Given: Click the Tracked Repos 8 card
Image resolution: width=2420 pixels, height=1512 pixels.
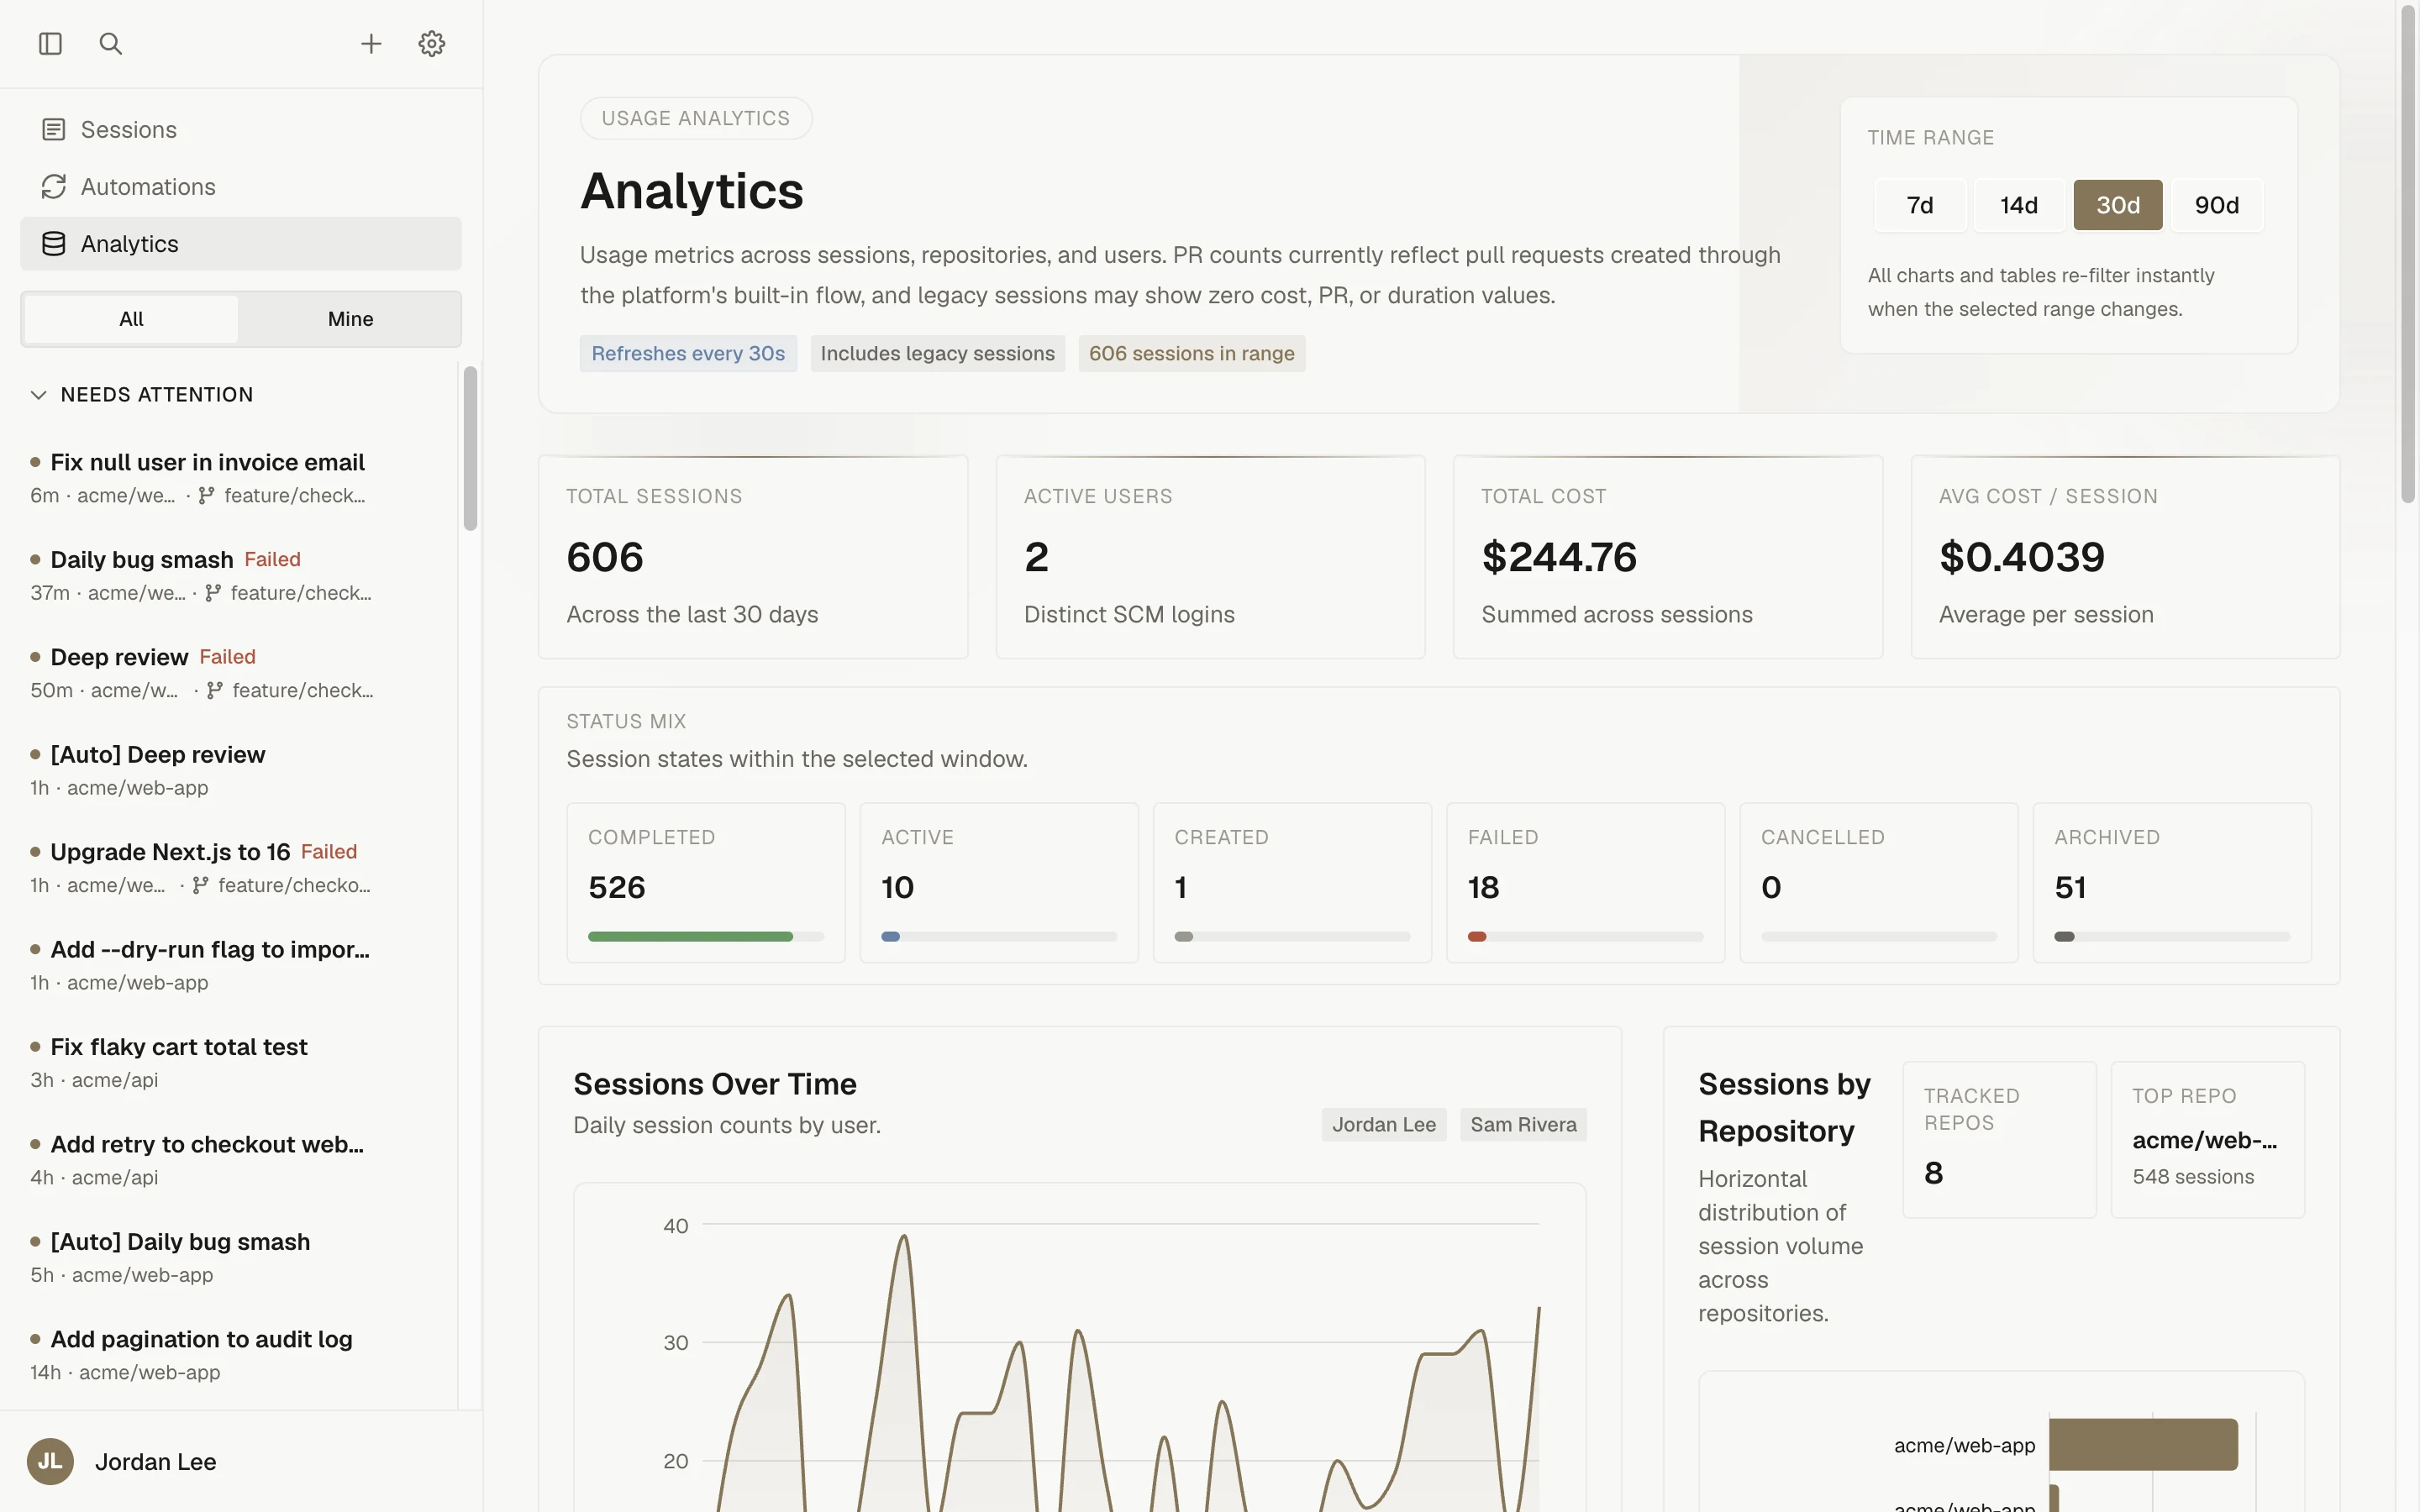Looking at the screenshot, I should coord(1999,1139).
